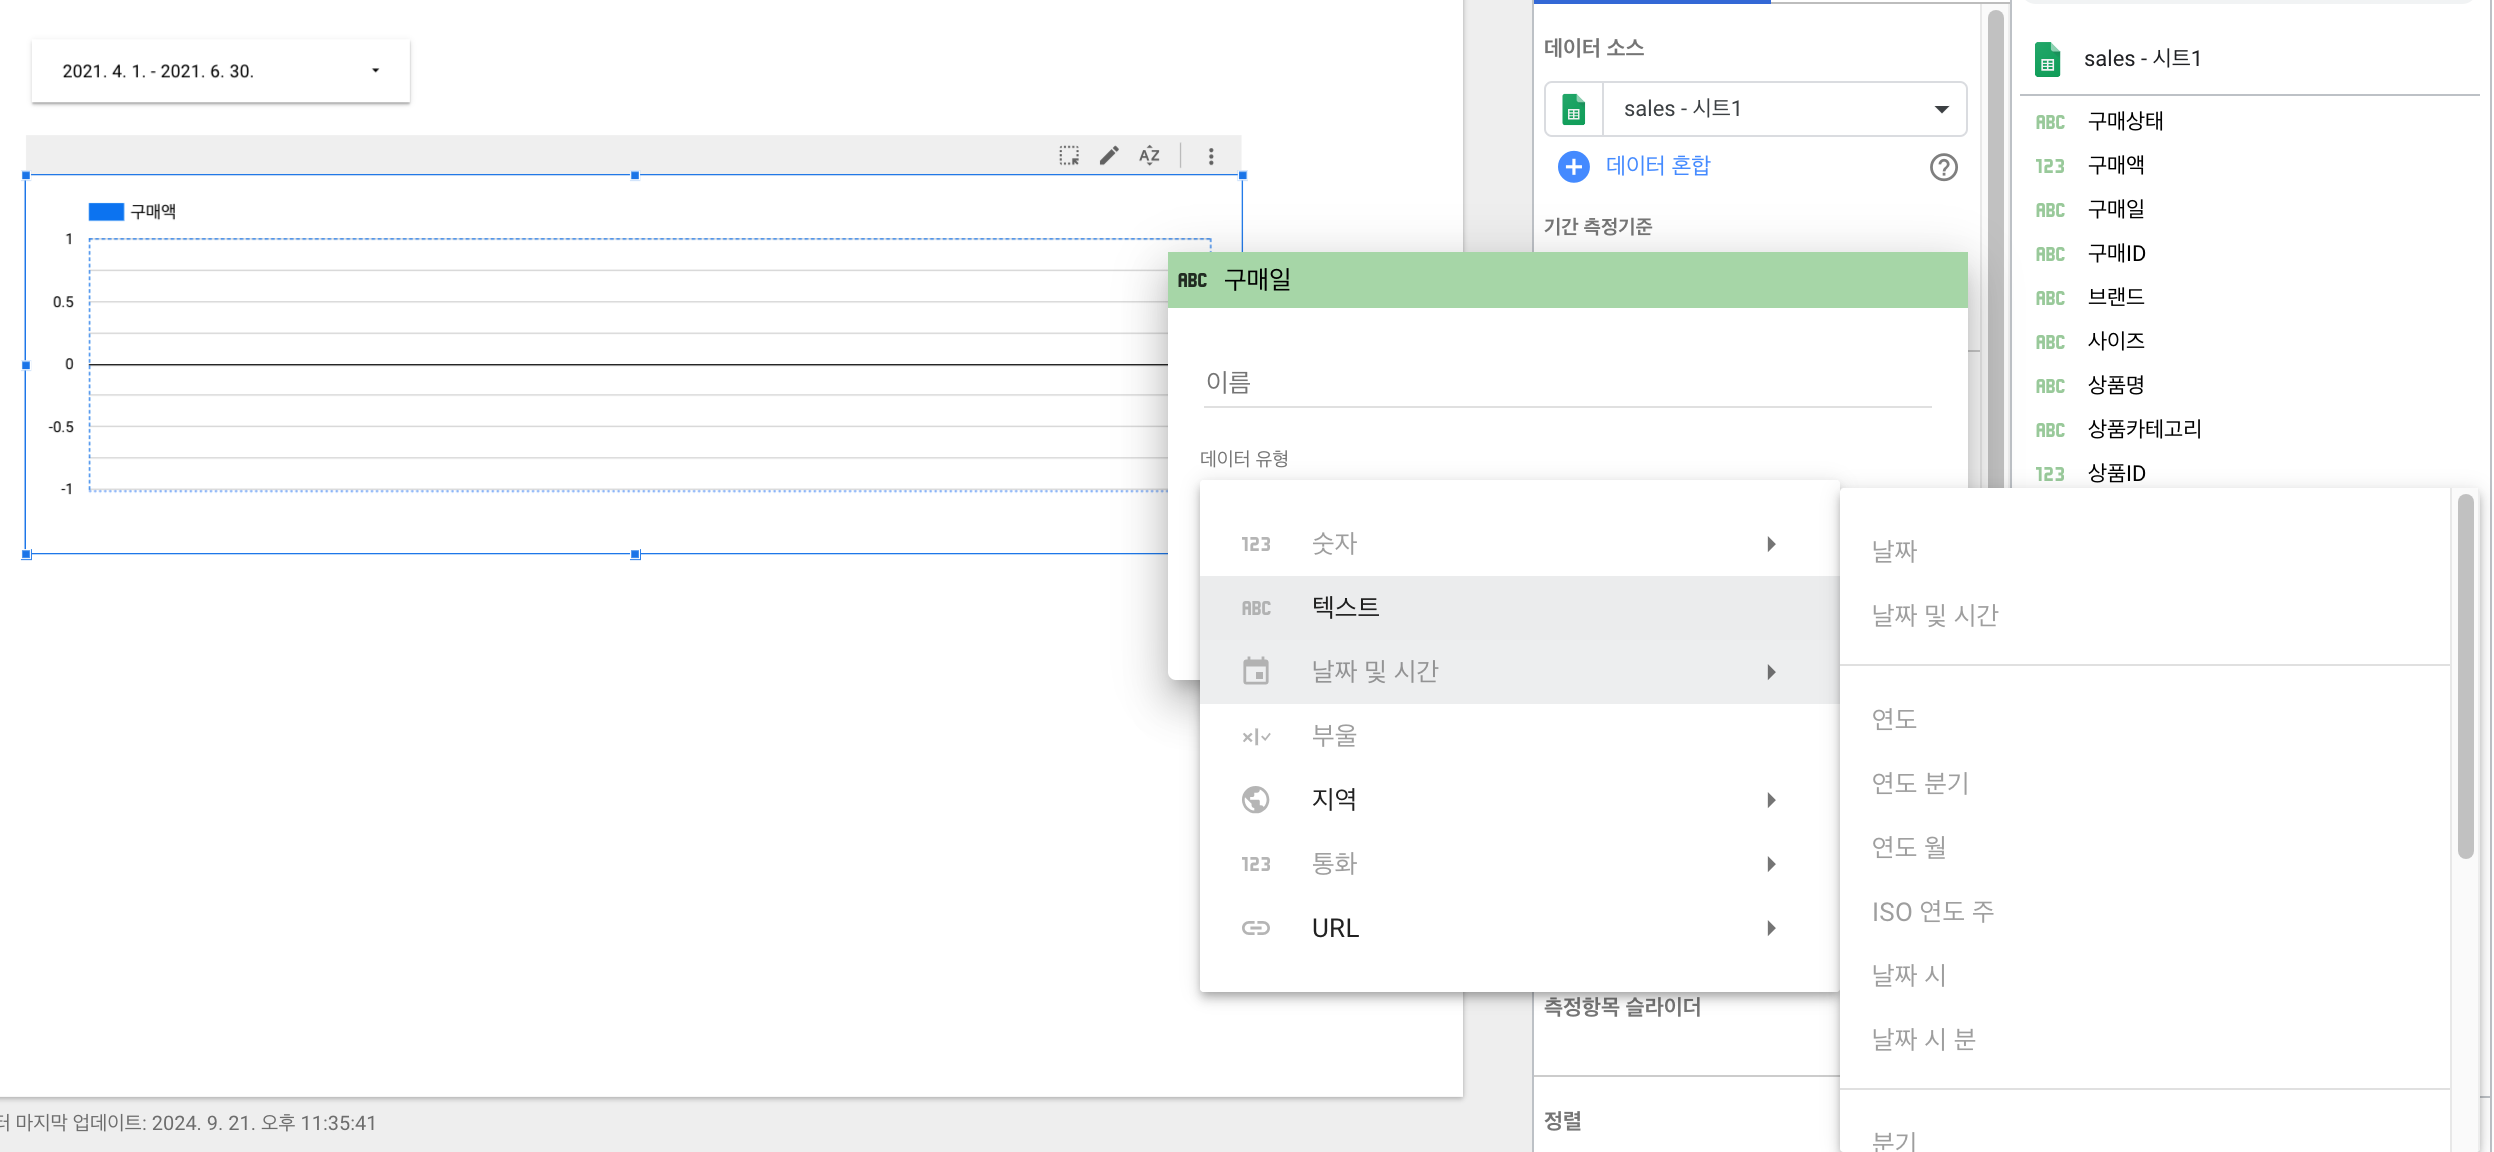Click the chart select-area icon

(x=1069, y=155)
